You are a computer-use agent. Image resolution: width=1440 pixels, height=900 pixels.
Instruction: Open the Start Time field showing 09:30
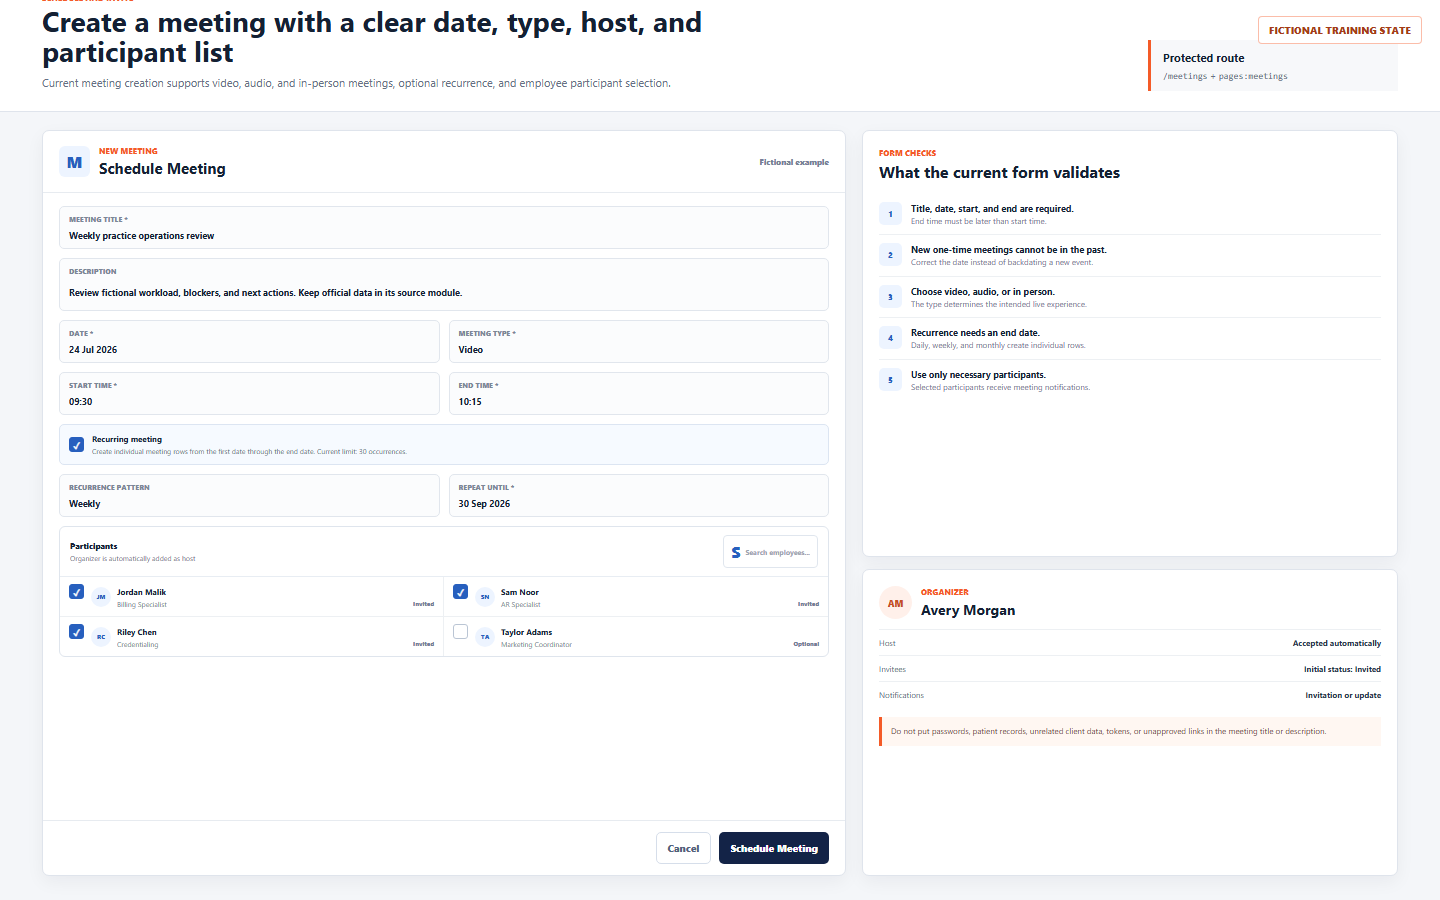tap(249, 394)
